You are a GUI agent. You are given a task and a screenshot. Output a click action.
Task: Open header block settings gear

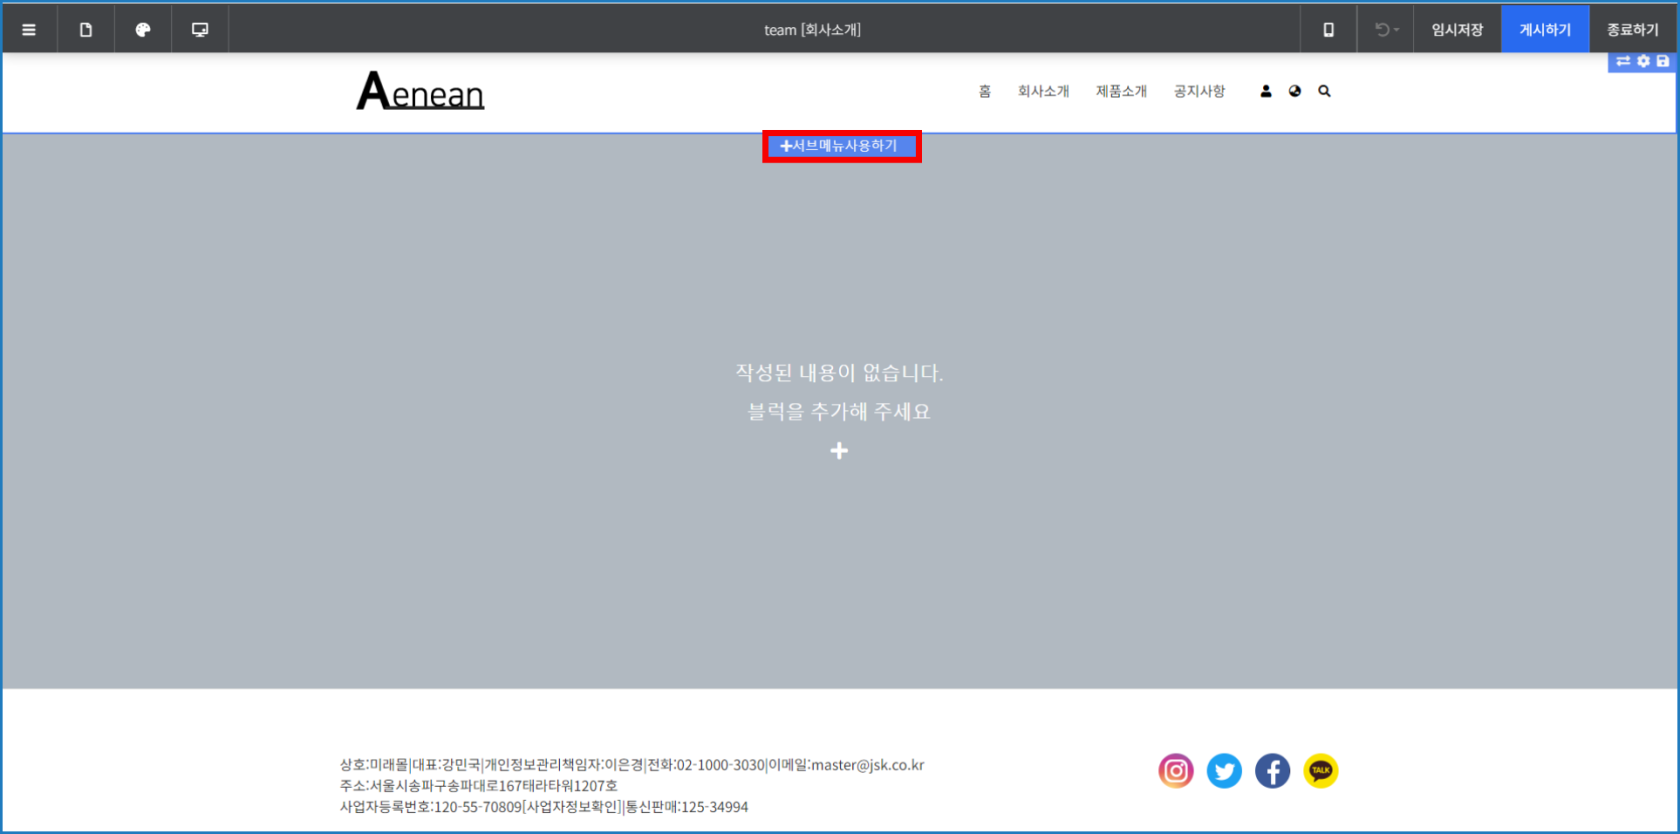pyautogui.click(x=1643, y=62)
